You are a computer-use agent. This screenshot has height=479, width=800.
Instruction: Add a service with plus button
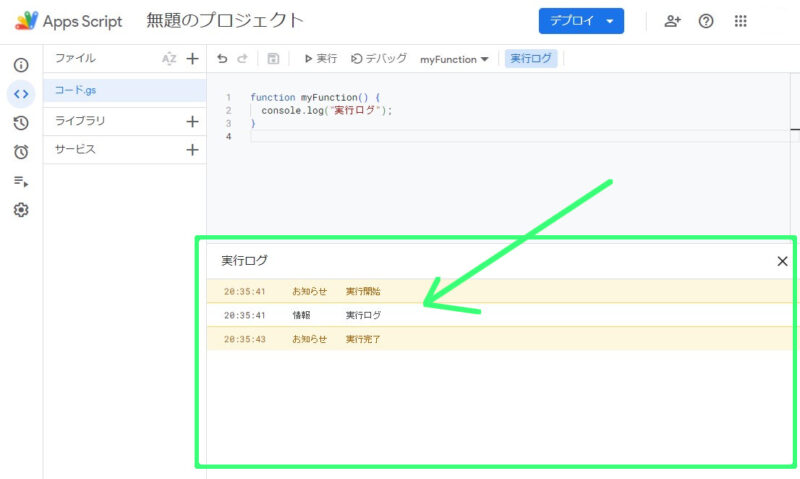click(193, 150)
